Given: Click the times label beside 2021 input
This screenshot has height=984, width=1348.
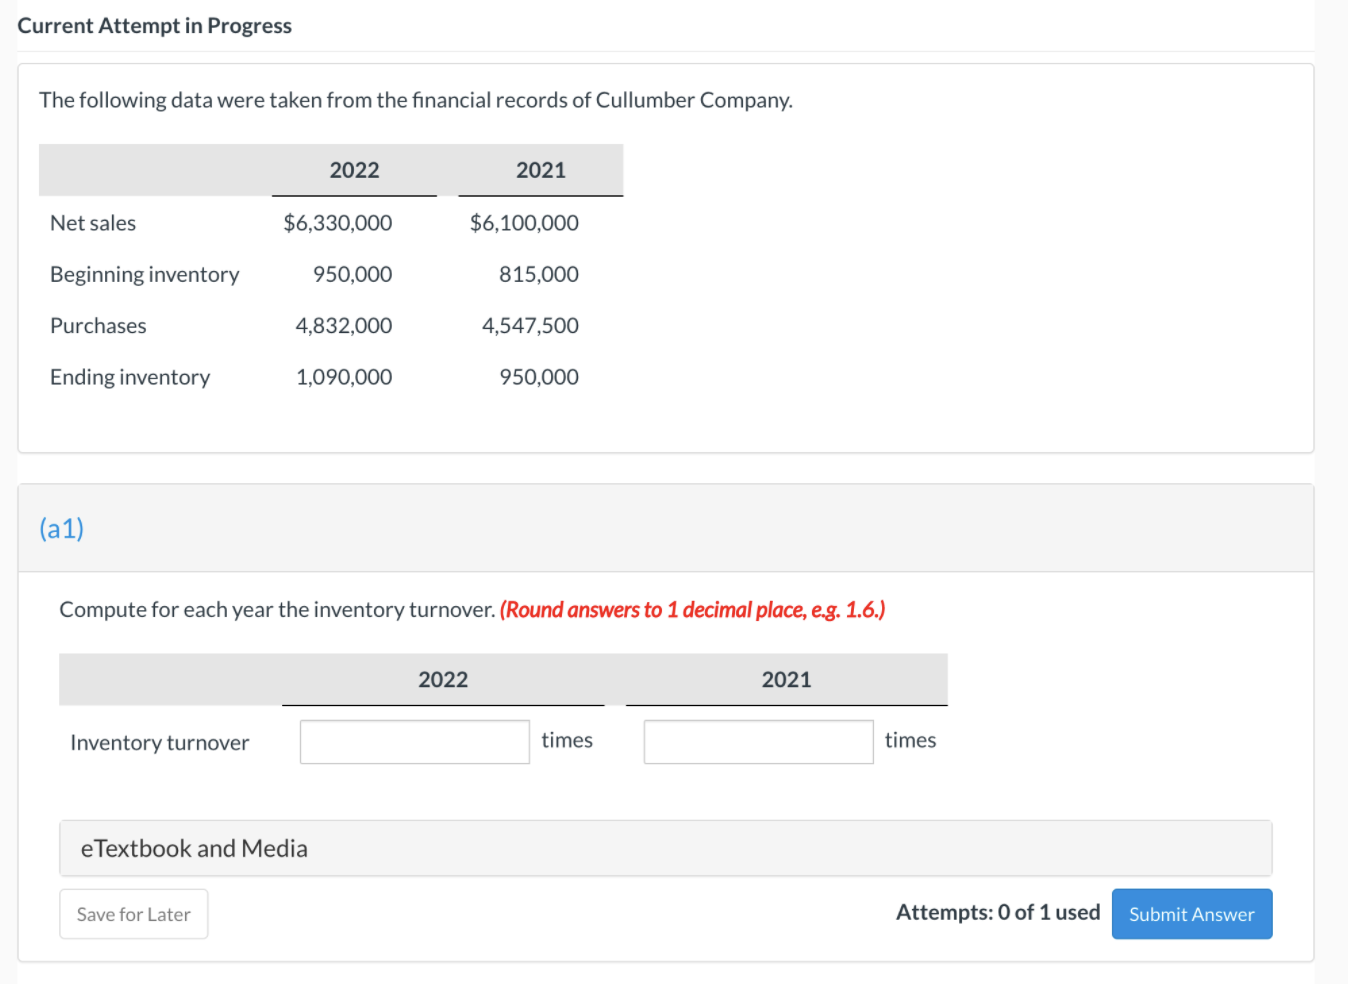Looking at the screenshot, I should (910, 740).
